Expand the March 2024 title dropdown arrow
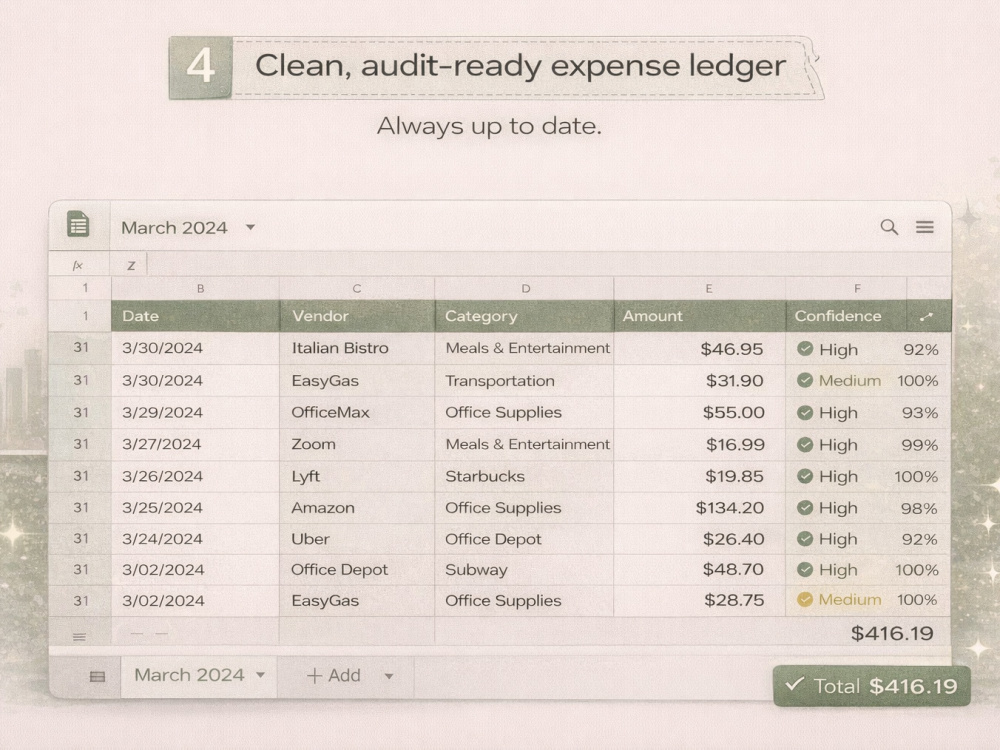 point(251,227)
